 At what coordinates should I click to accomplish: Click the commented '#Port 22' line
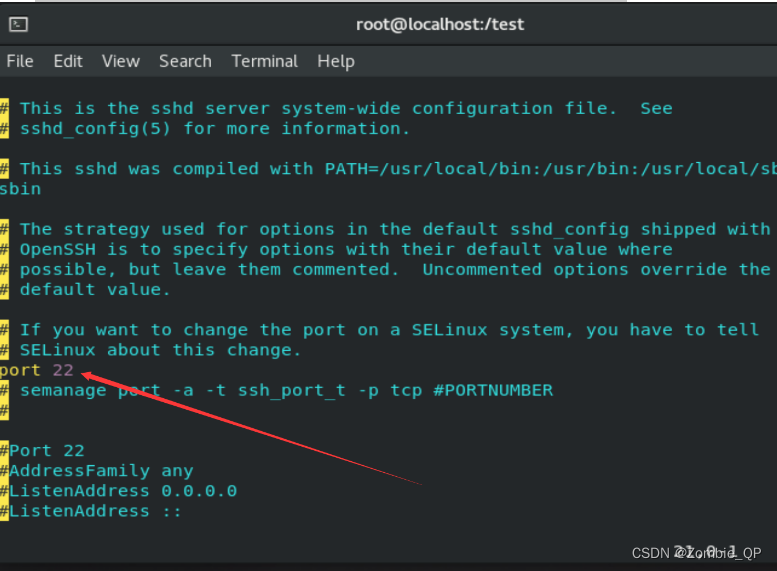[42, 451]
